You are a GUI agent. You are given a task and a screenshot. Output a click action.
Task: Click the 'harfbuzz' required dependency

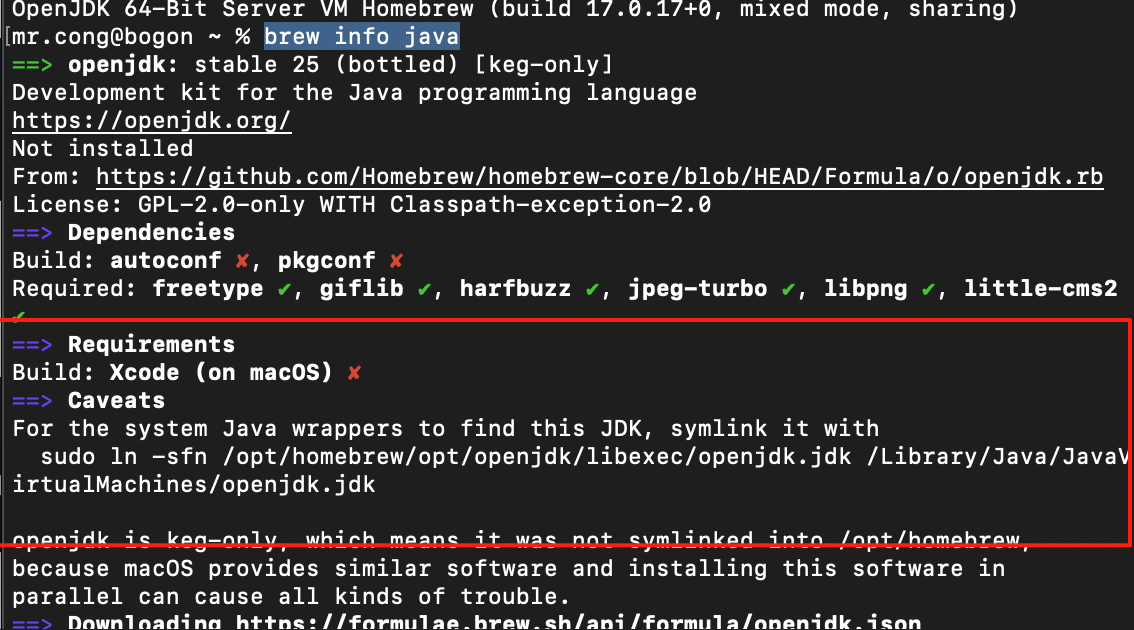(515, 289)
